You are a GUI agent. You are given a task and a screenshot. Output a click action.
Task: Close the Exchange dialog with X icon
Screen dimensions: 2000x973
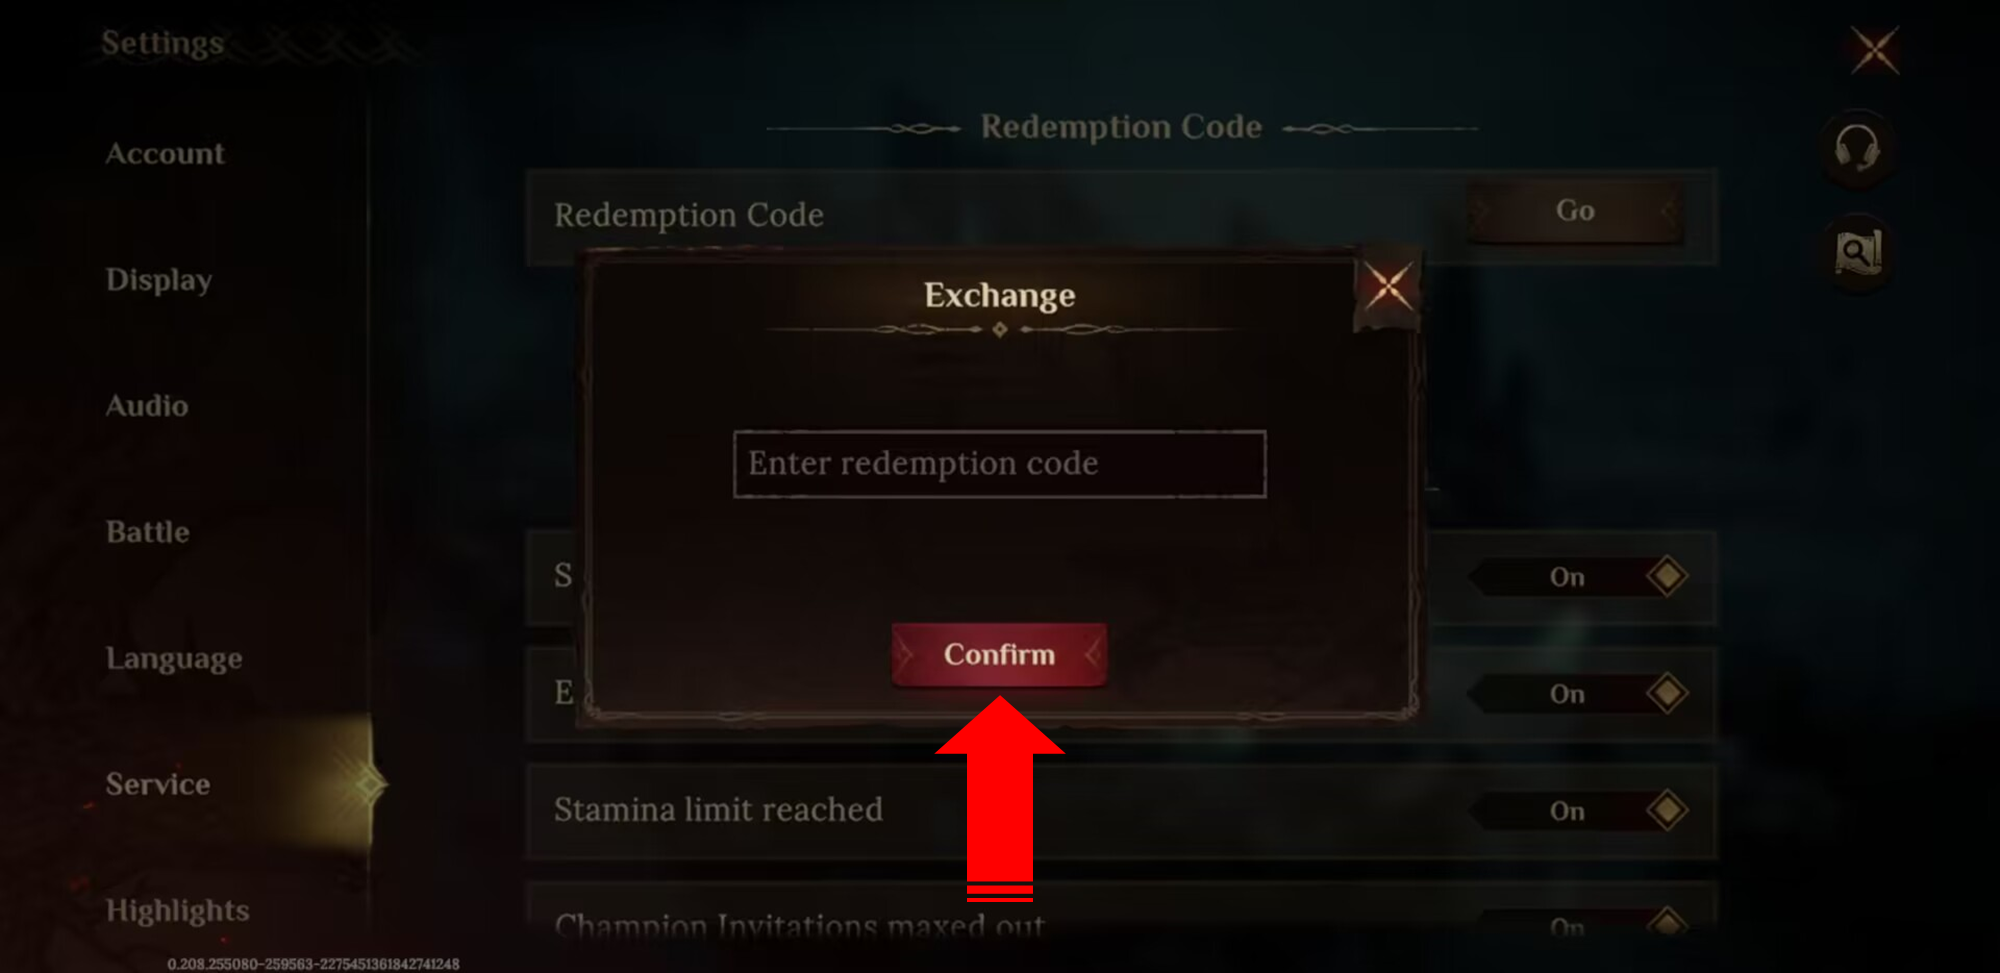pos(1388,288)
